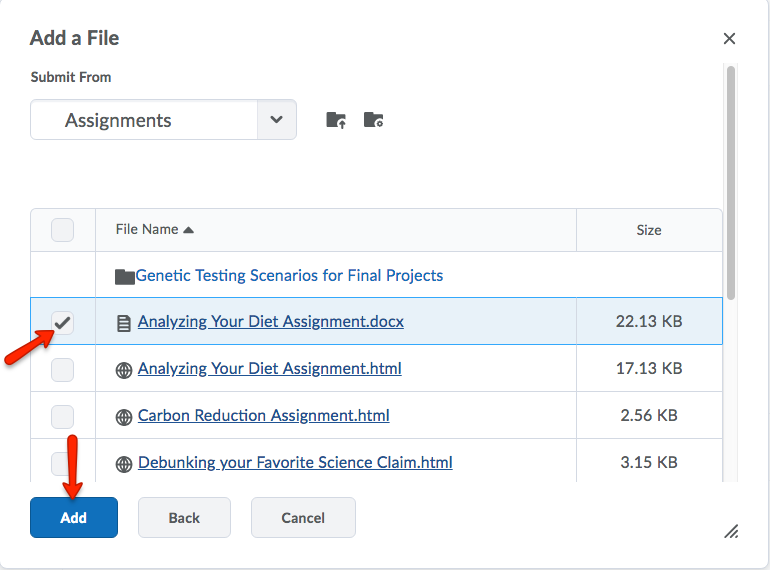
Task: Close the Add a File dialog
Action: [x=729, y=39]
